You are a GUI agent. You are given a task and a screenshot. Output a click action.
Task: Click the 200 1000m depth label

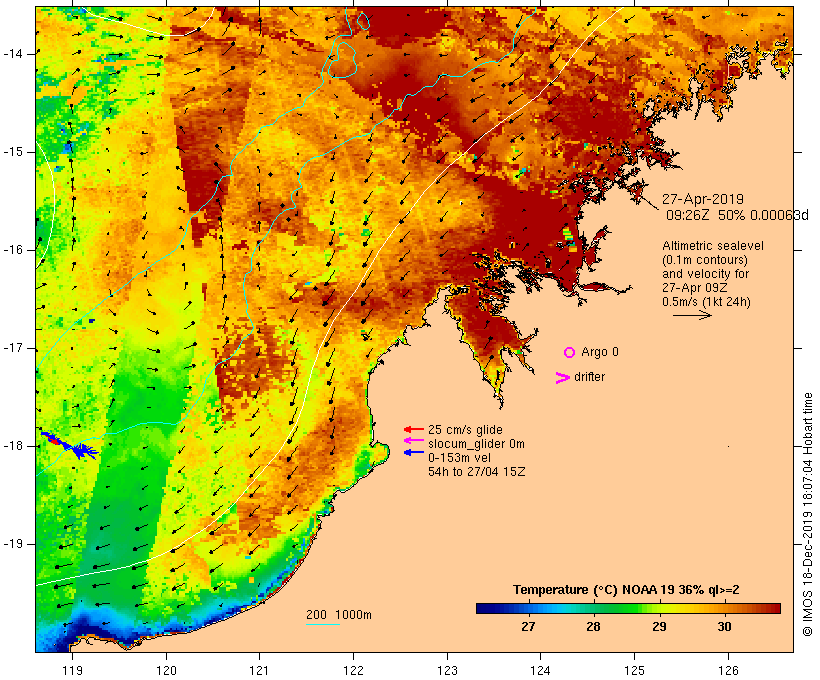(339, 615)
